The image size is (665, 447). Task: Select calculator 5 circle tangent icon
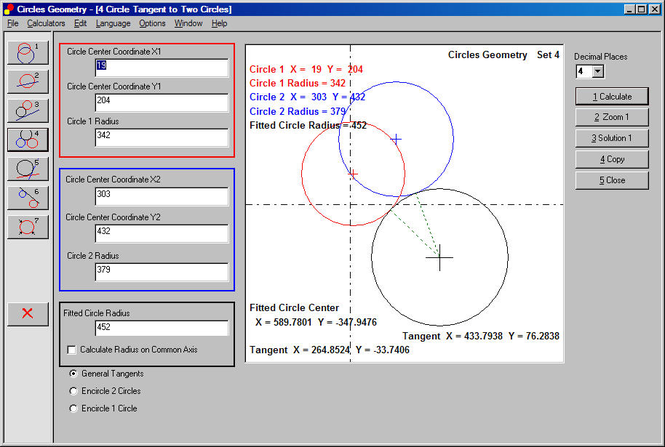(x=28, y=168)
